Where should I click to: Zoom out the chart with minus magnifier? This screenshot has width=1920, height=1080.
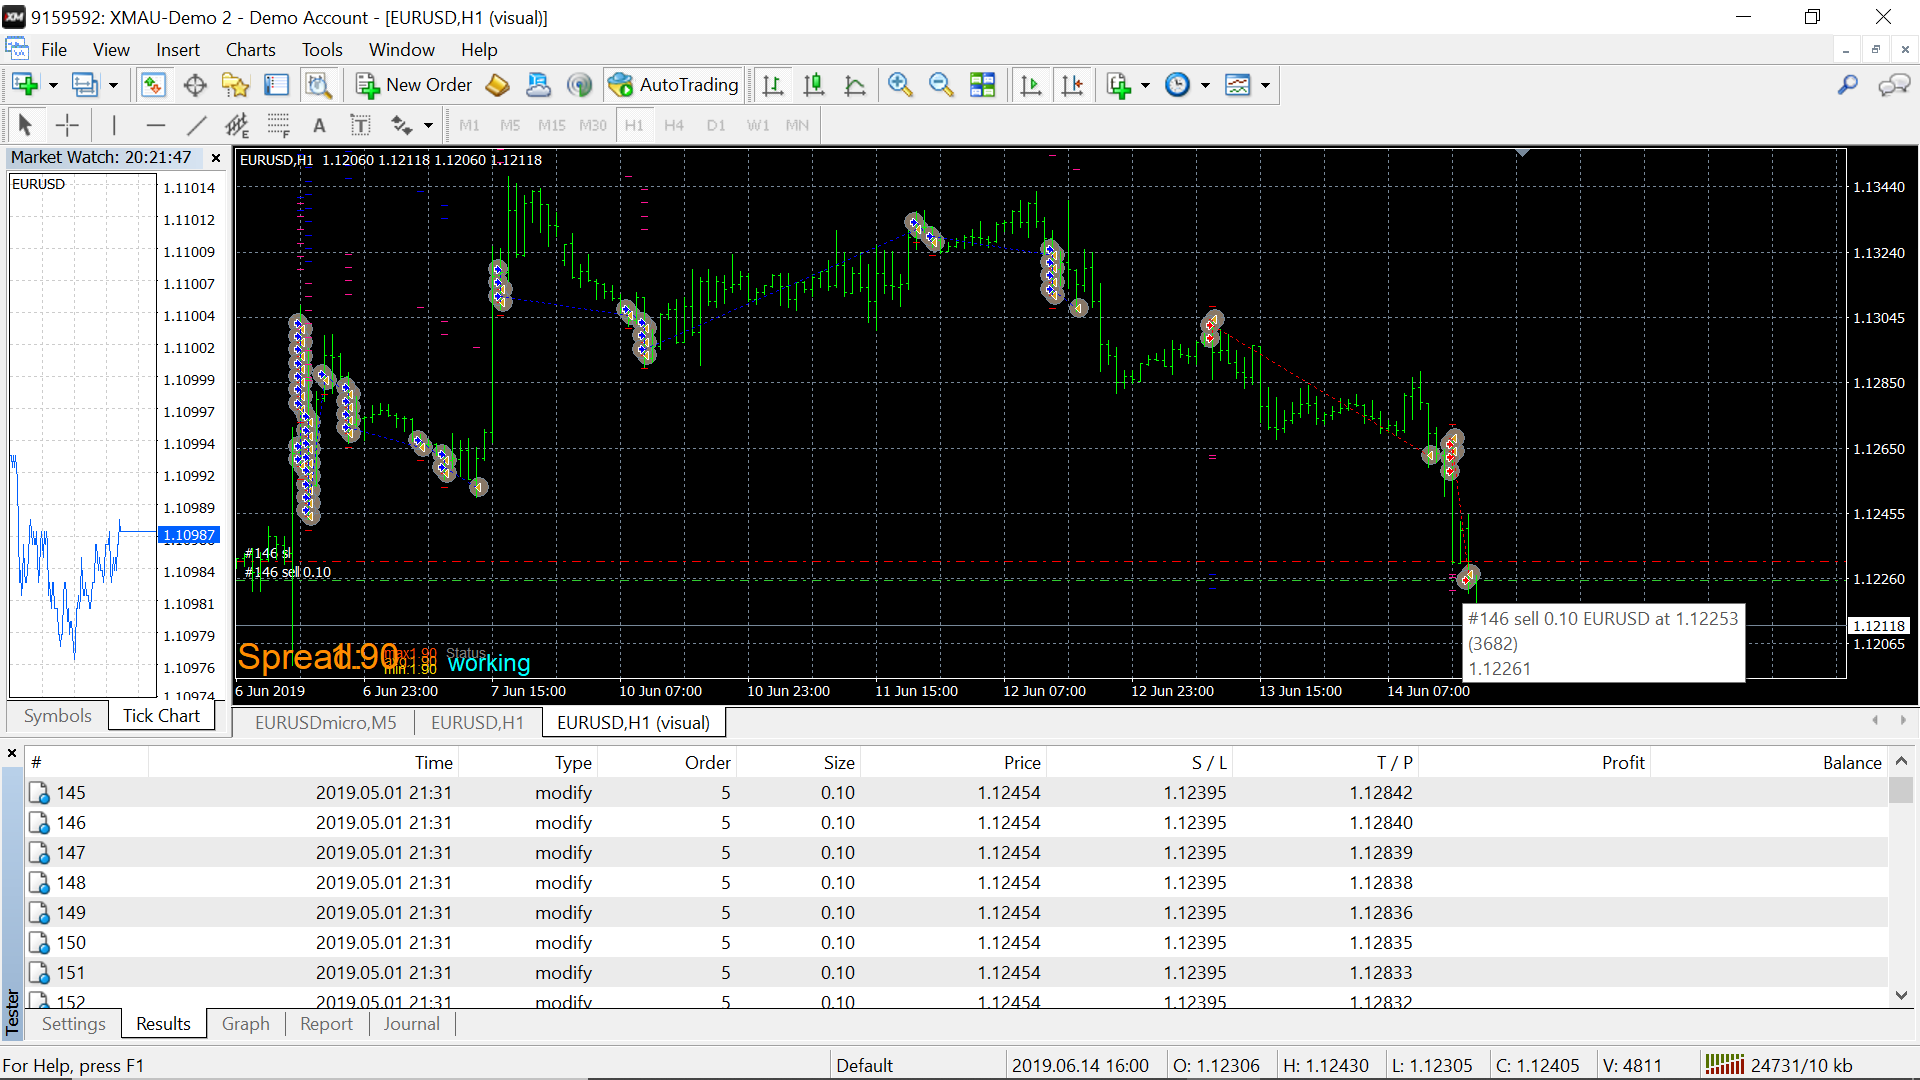pos(941,85)
